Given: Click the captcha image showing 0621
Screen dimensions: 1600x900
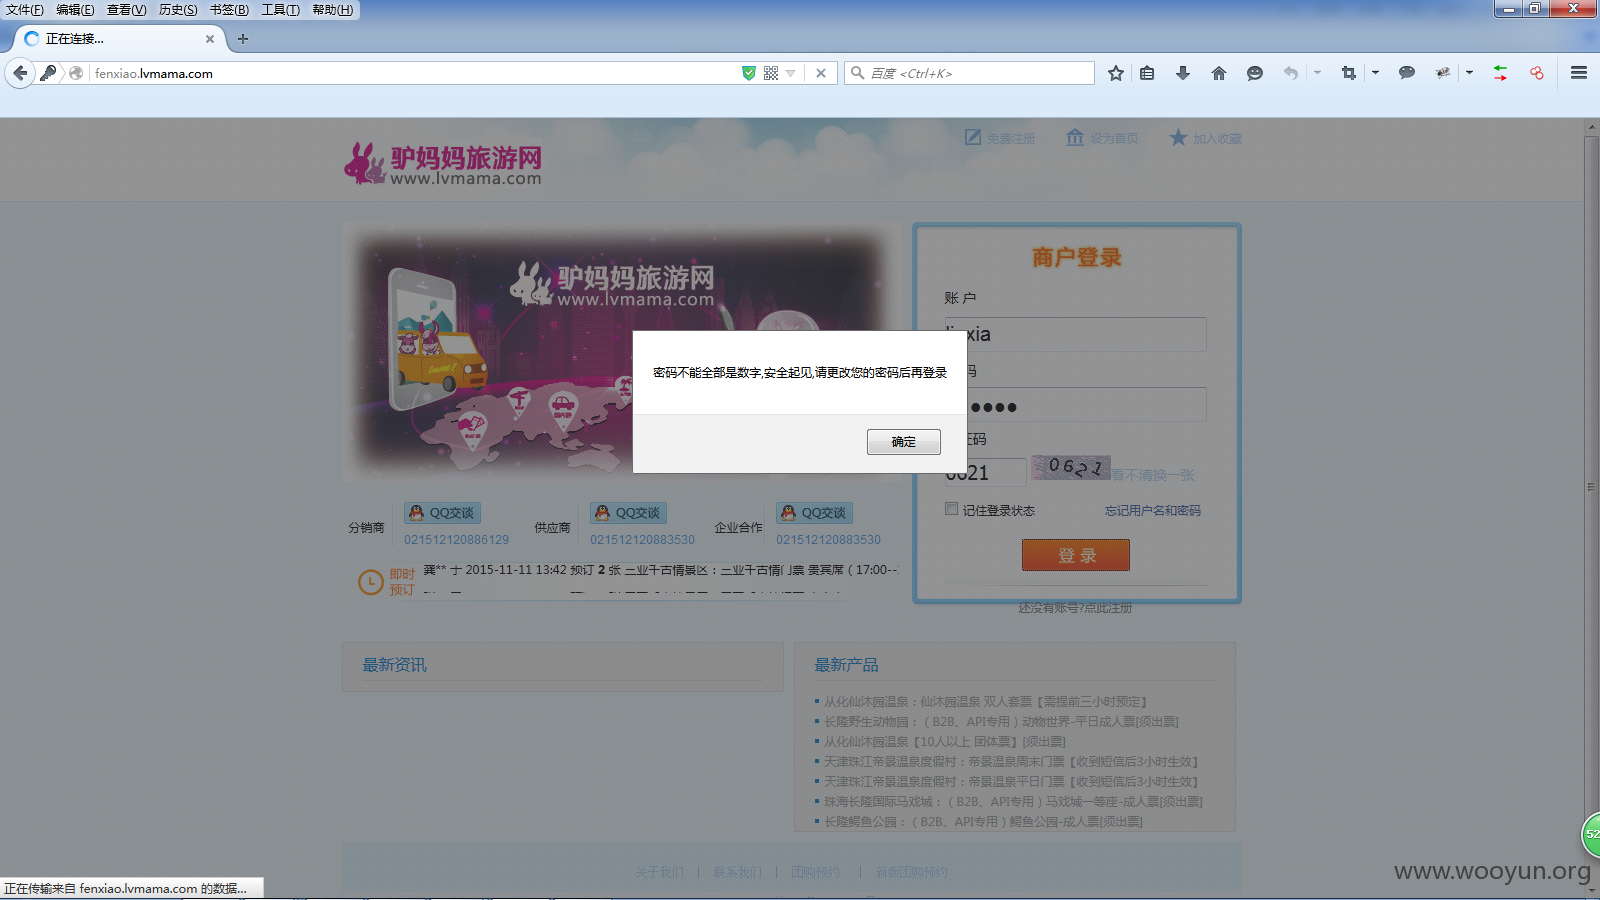Looking at the screenshot, I should (x=1071, y=467).
